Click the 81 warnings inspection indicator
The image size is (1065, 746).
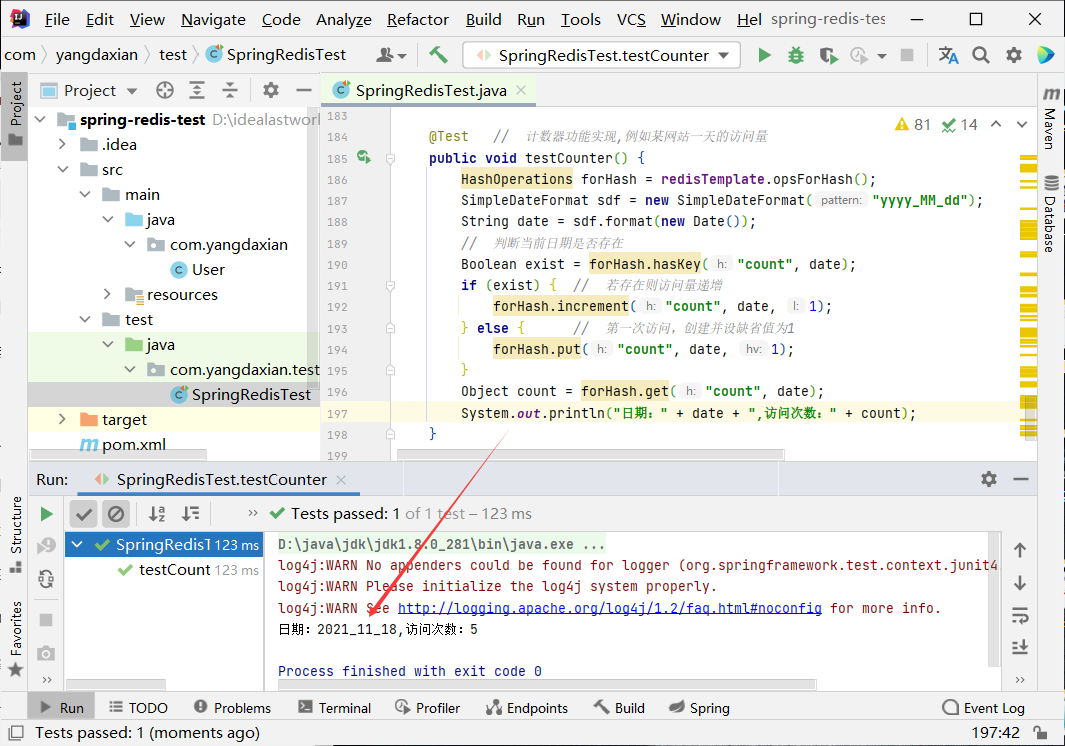(x=912, y=124)
